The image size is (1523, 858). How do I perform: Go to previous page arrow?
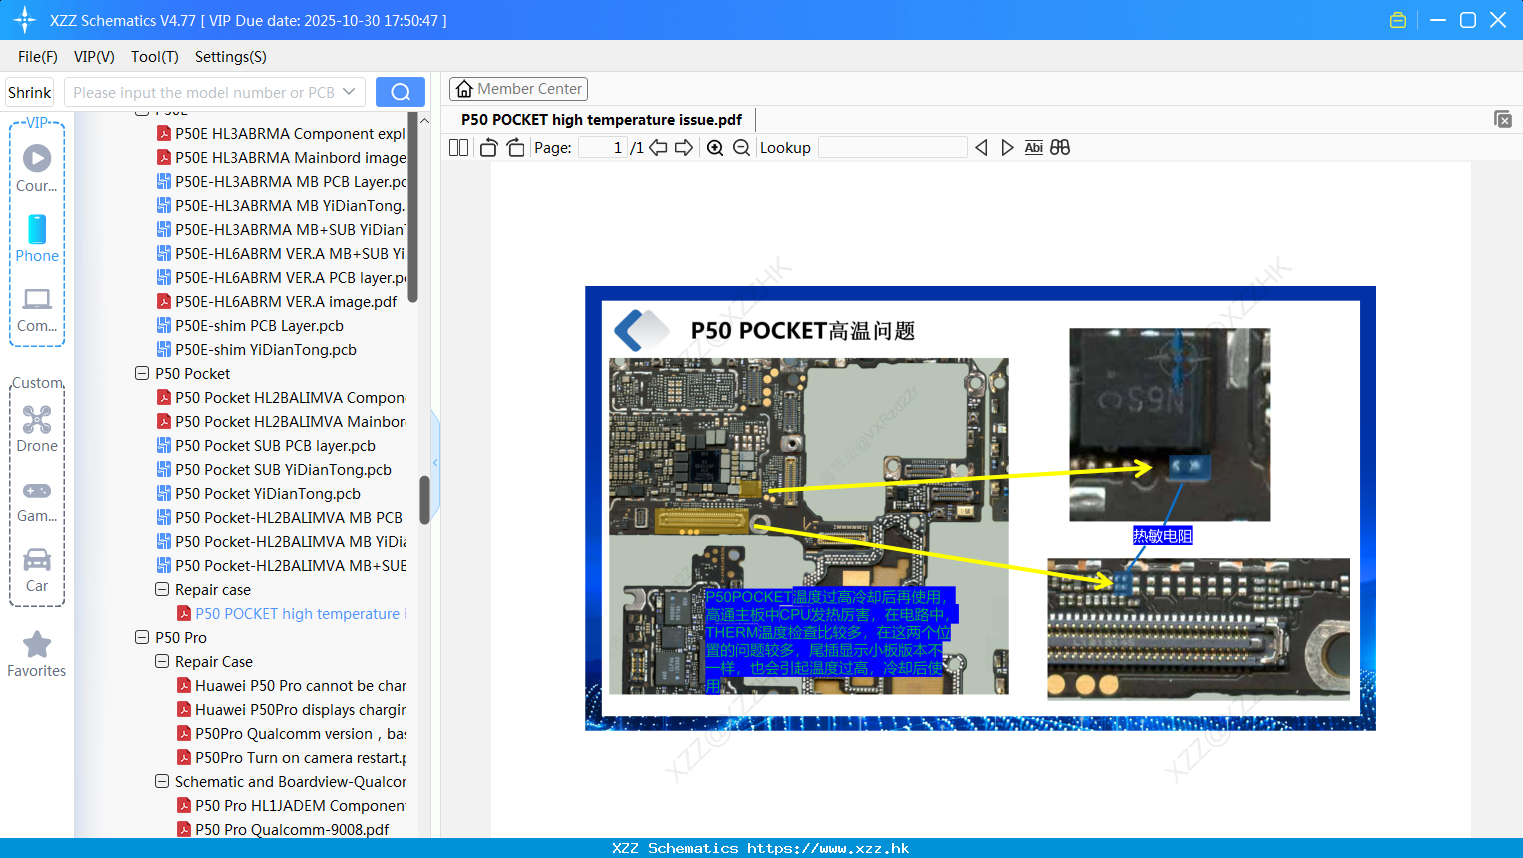(658, 148)
